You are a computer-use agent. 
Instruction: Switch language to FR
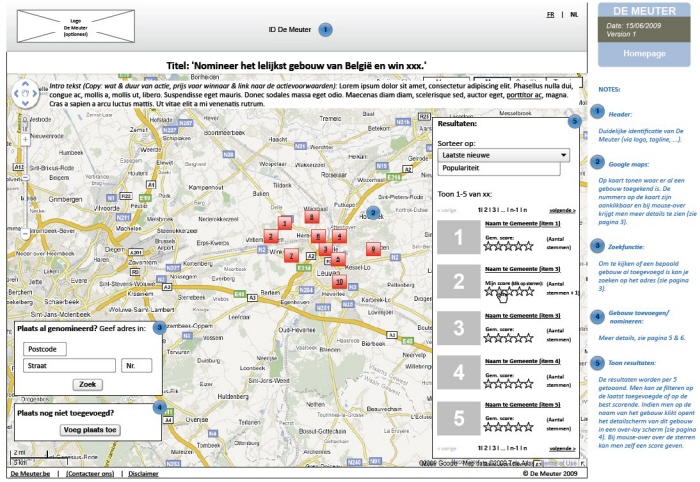point(550,15)
